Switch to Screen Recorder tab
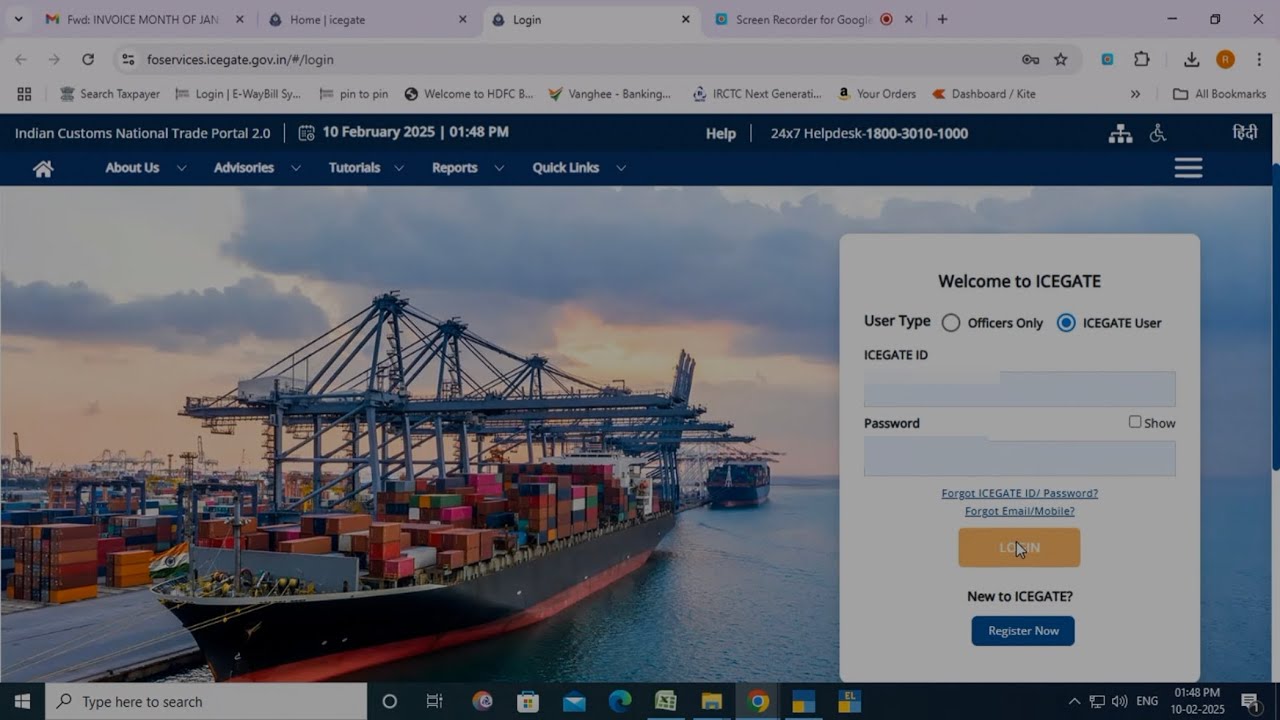The height and width of the screenshot is (720, 1280). pyautogui.click(x=805, y=19)
